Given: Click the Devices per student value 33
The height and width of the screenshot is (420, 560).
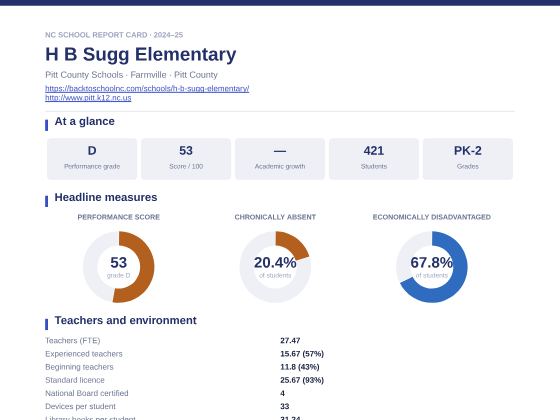Looking at the screenshot, I should (x=285, y=406).
